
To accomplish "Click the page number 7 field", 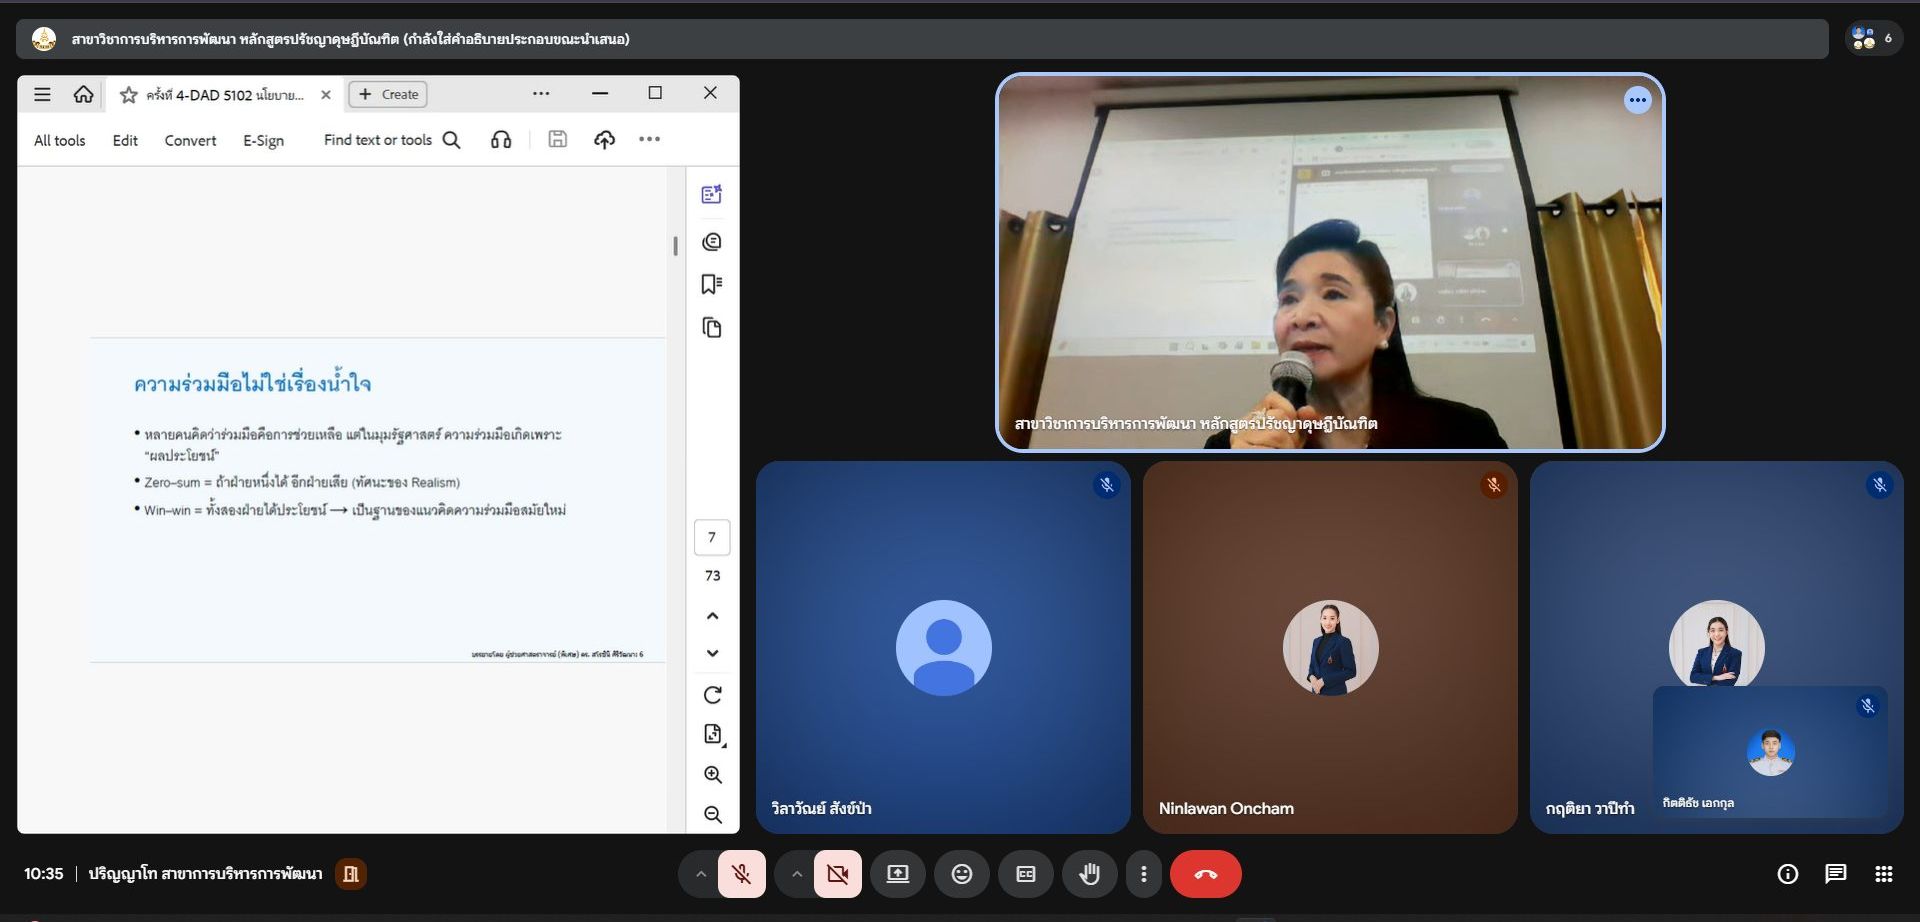I will coord(712,538).
